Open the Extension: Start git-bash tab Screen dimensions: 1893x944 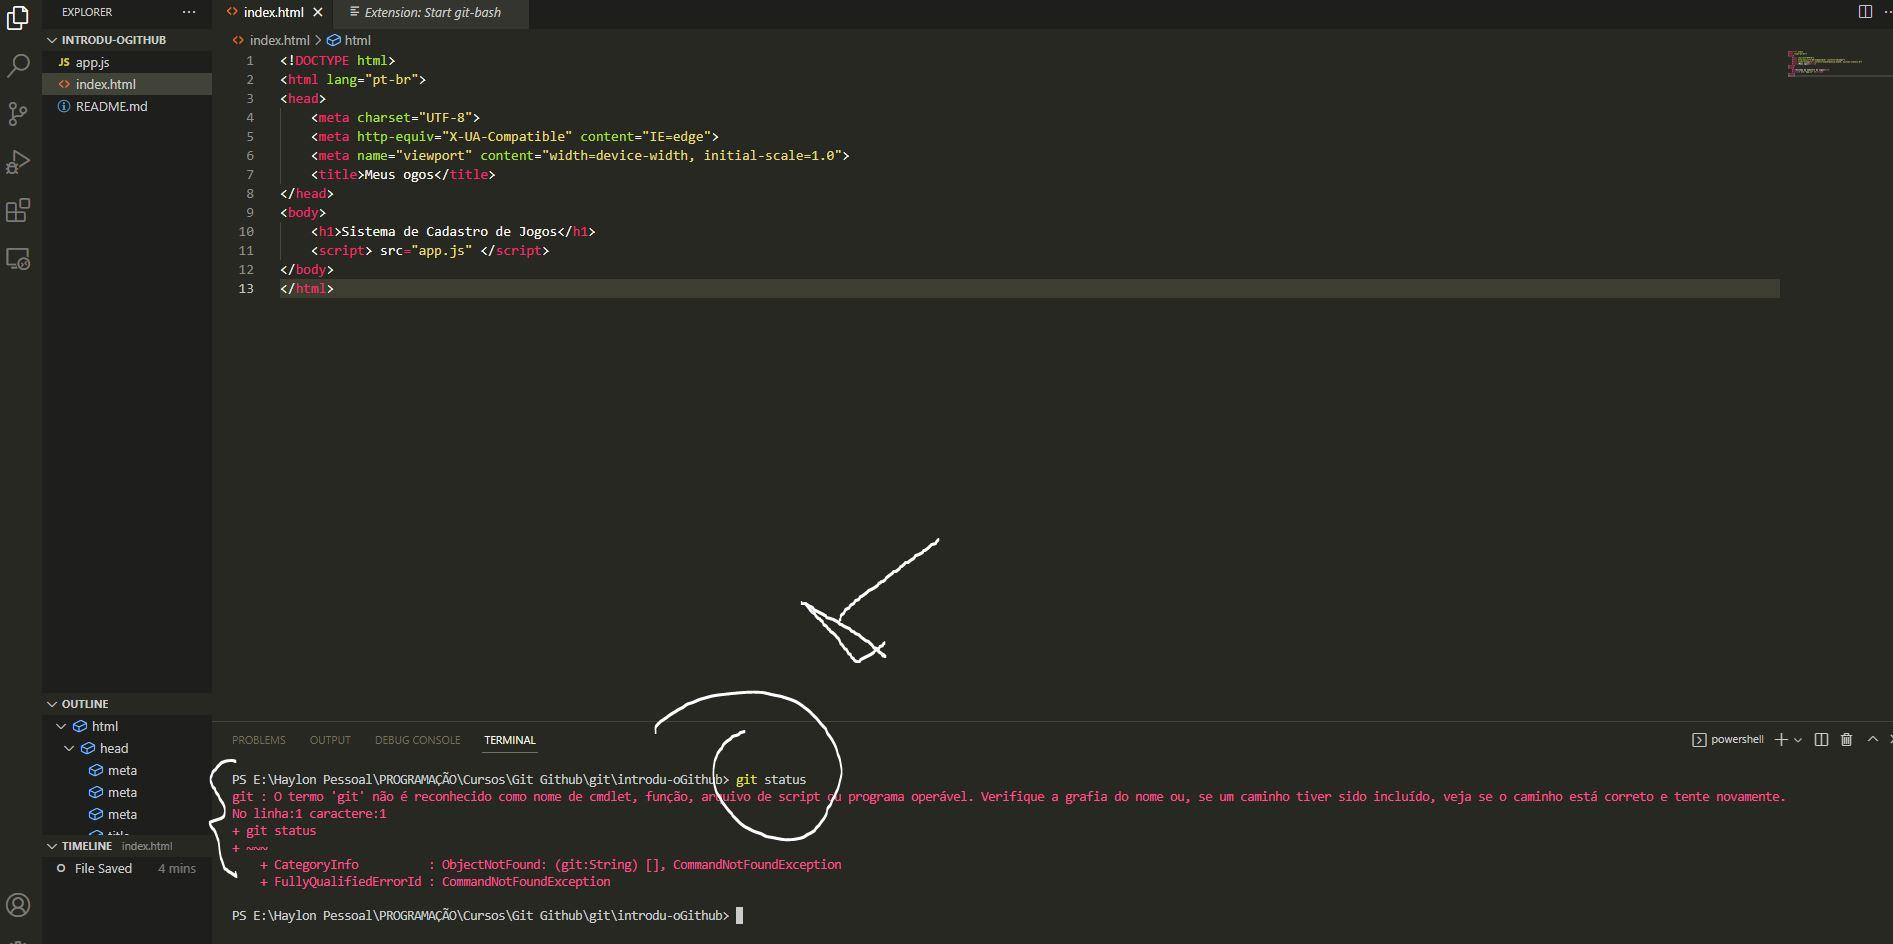[432, 12]
